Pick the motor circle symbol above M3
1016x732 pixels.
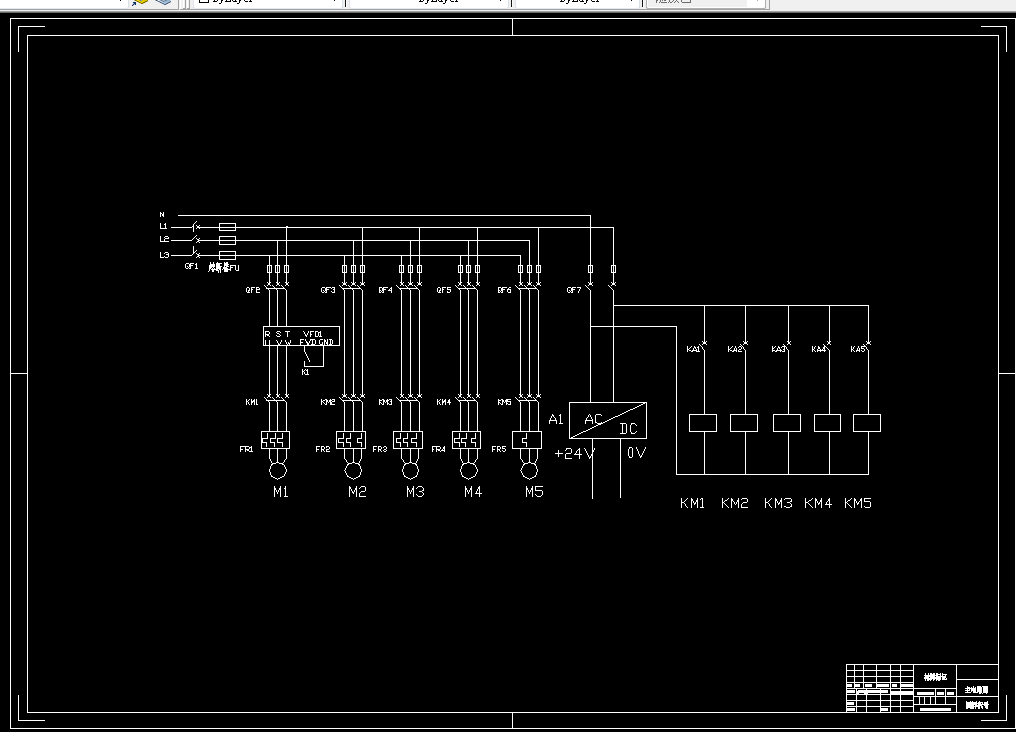click(x=411, y=471)
